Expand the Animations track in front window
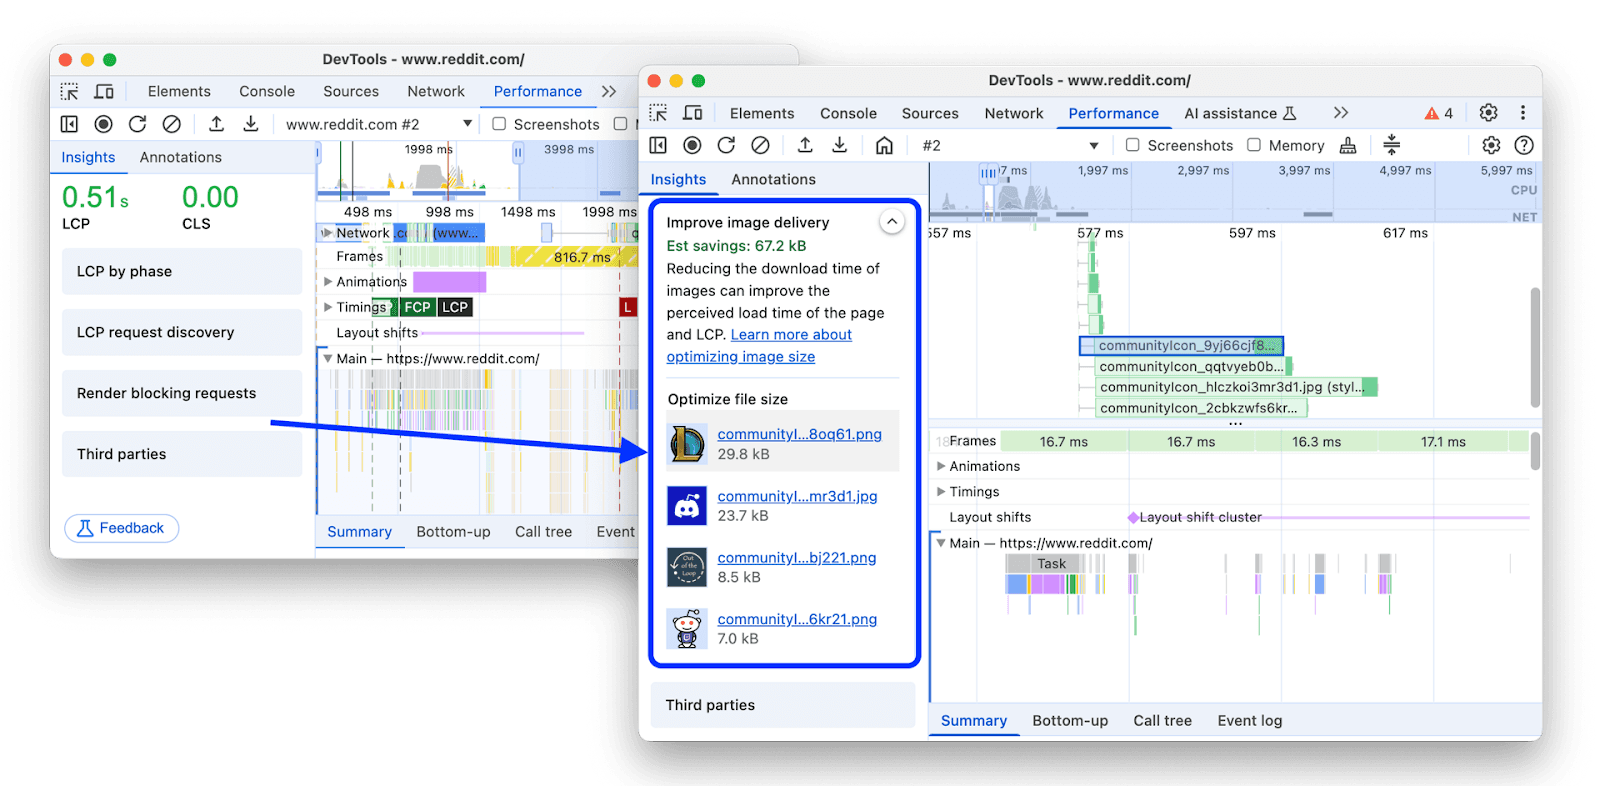The height and width of the screenshot is (786, 1600). (x=941, y=466)
